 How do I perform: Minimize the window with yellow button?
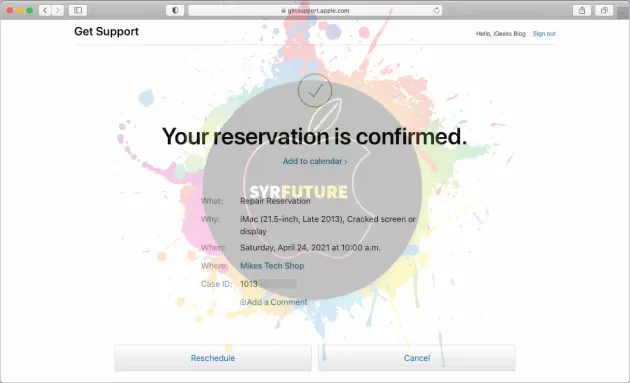click(20, 10)
